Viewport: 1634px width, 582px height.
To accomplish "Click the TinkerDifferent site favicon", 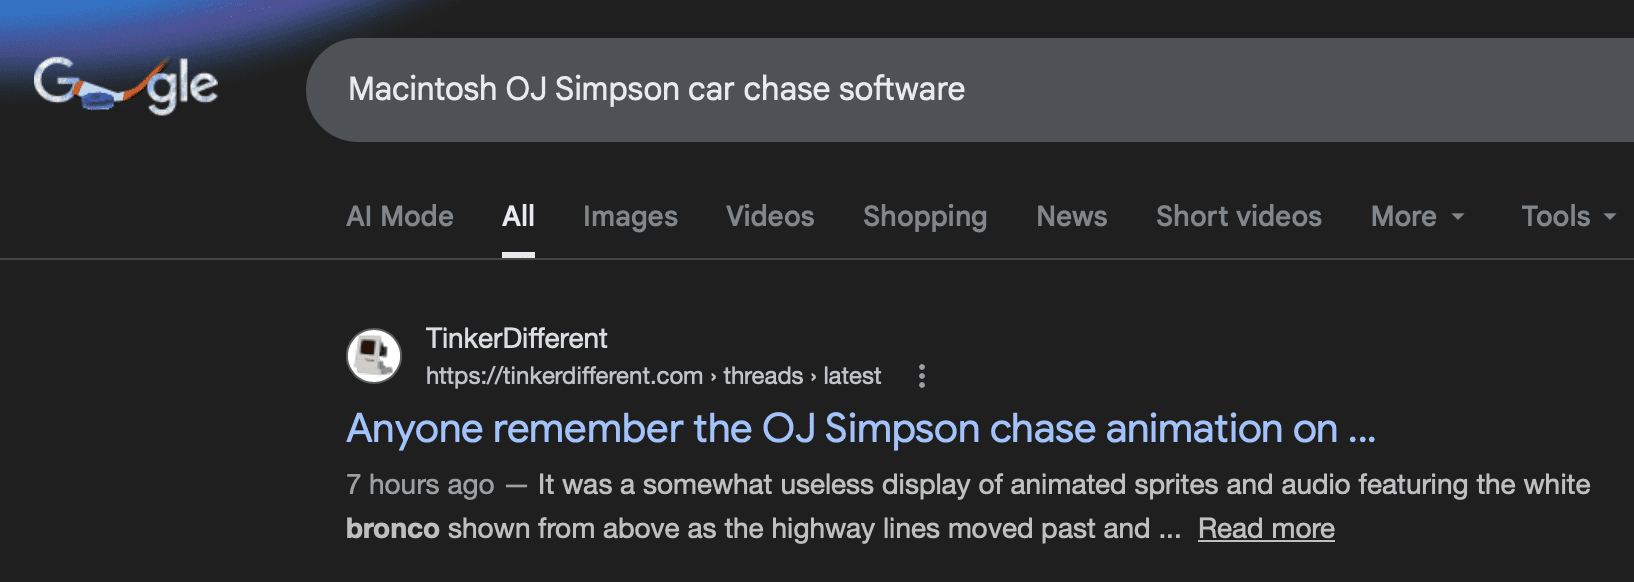I will tap(373, 356).
